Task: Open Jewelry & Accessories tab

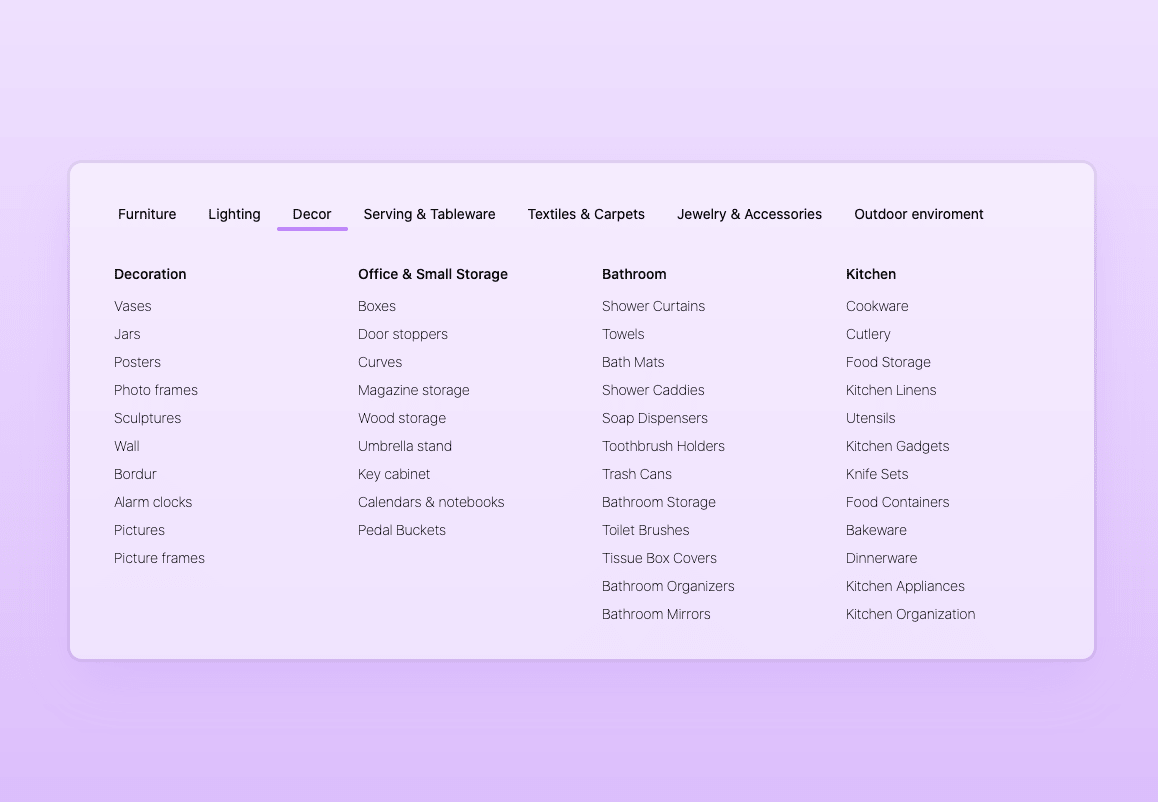Action: (x=749, y=214)
